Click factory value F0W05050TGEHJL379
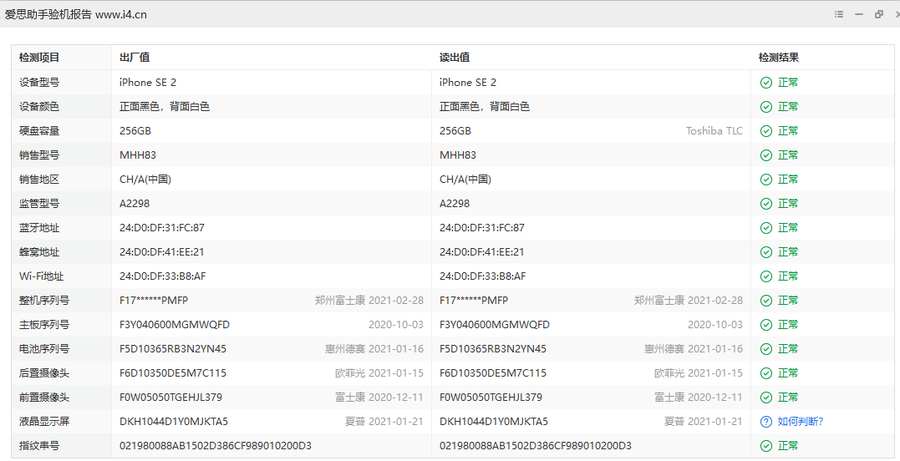This screenshot has height=461, width=900. tap(171, 397)
